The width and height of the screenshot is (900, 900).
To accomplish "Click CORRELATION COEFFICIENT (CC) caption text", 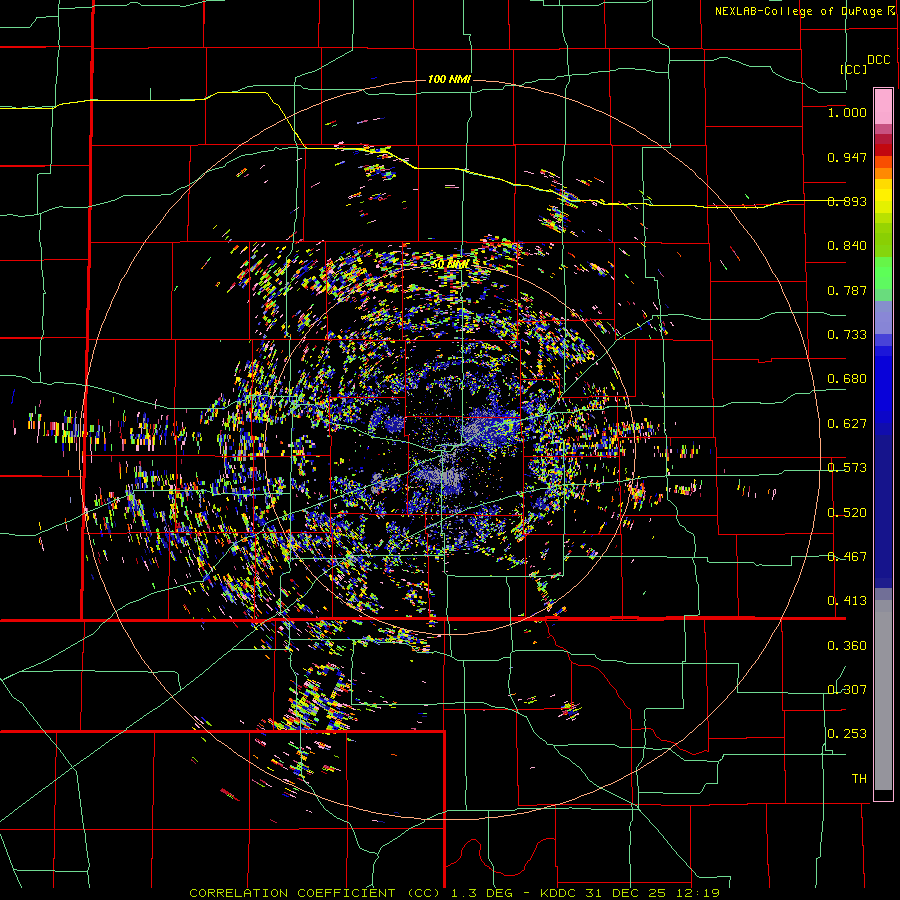I will (315, 893).
